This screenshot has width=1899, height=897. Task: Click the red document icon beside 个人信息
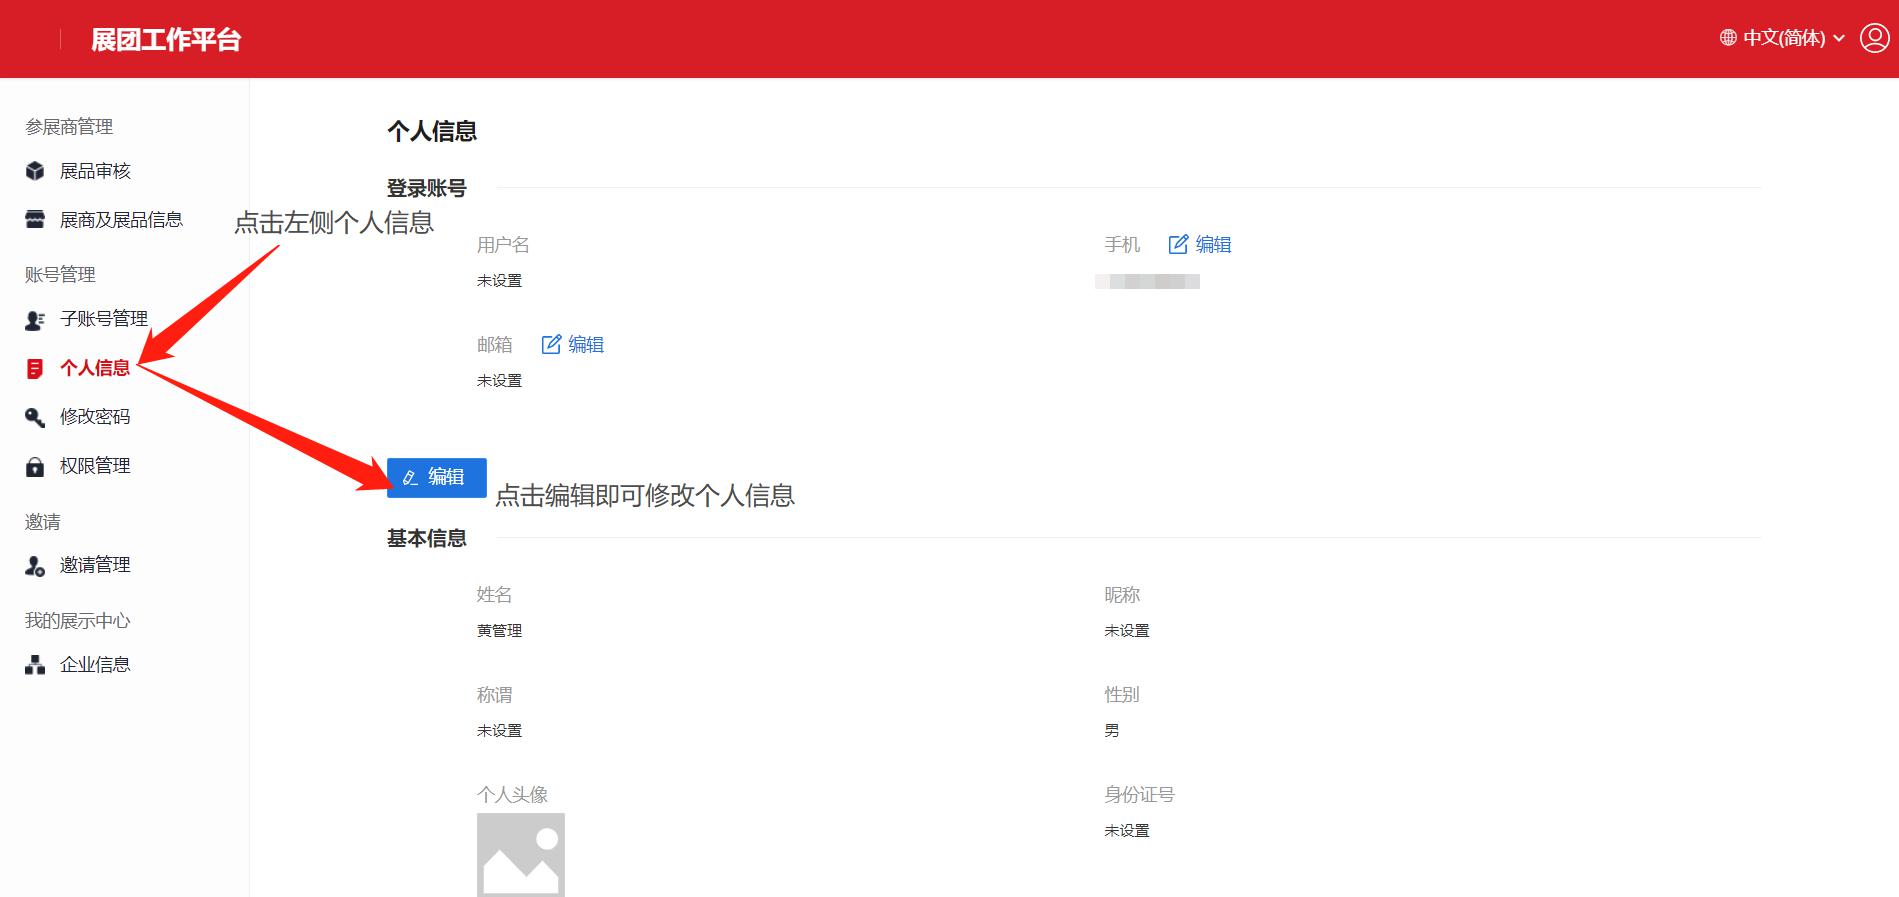click(x=35, y=369)
